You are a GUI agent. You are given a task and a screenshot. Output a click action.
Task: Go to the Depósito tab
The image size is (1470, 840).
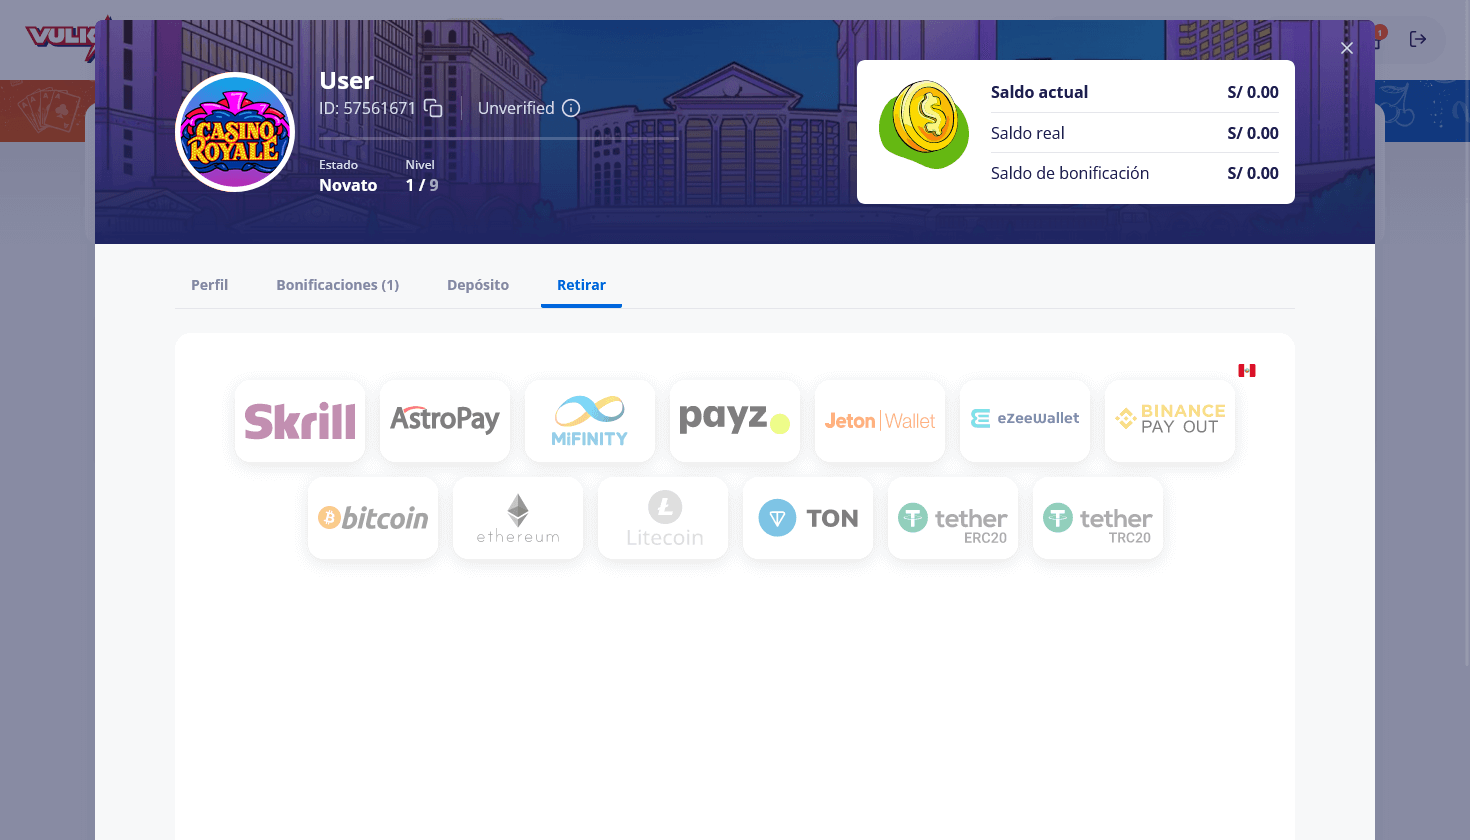point(478,285)
